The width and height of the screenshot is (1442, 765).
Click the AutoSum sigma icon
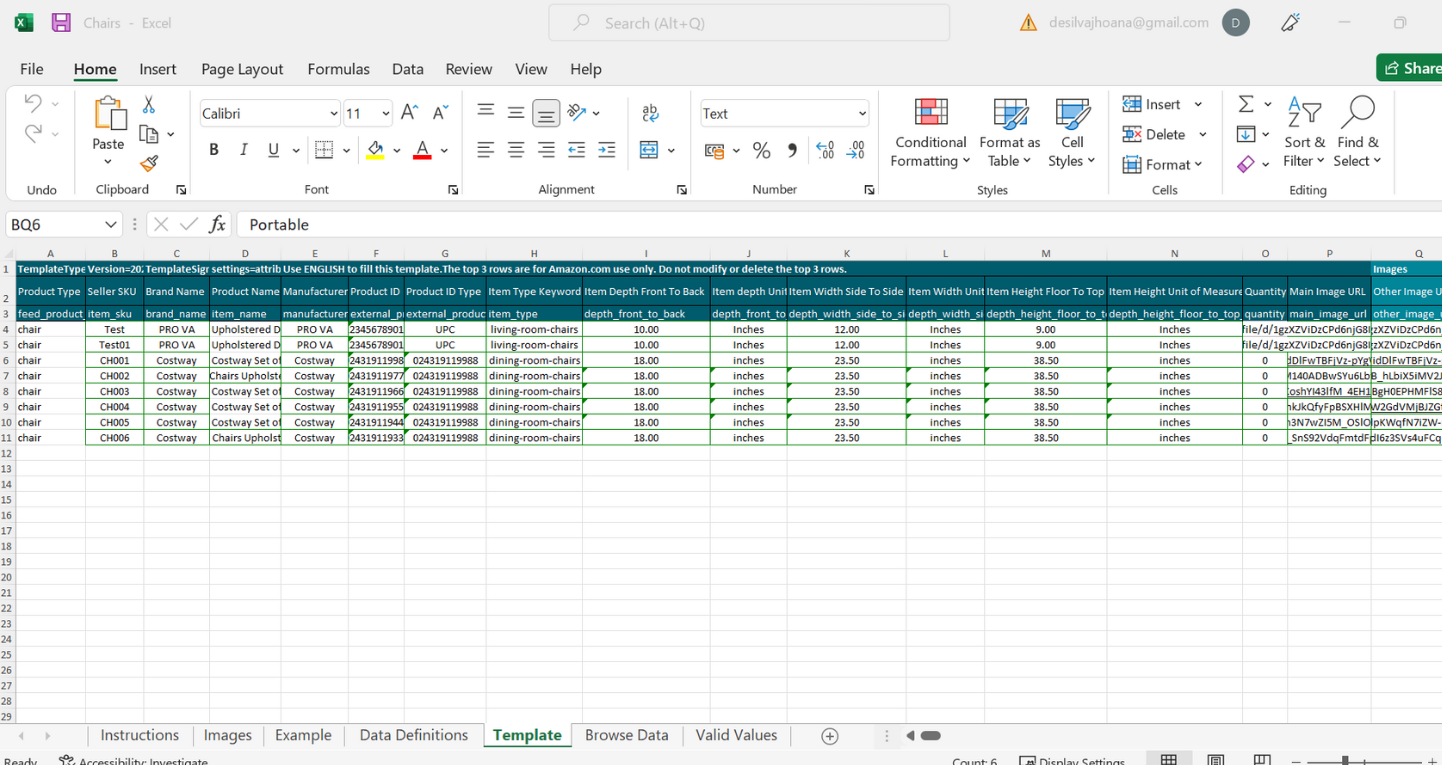coord(1246,104)
